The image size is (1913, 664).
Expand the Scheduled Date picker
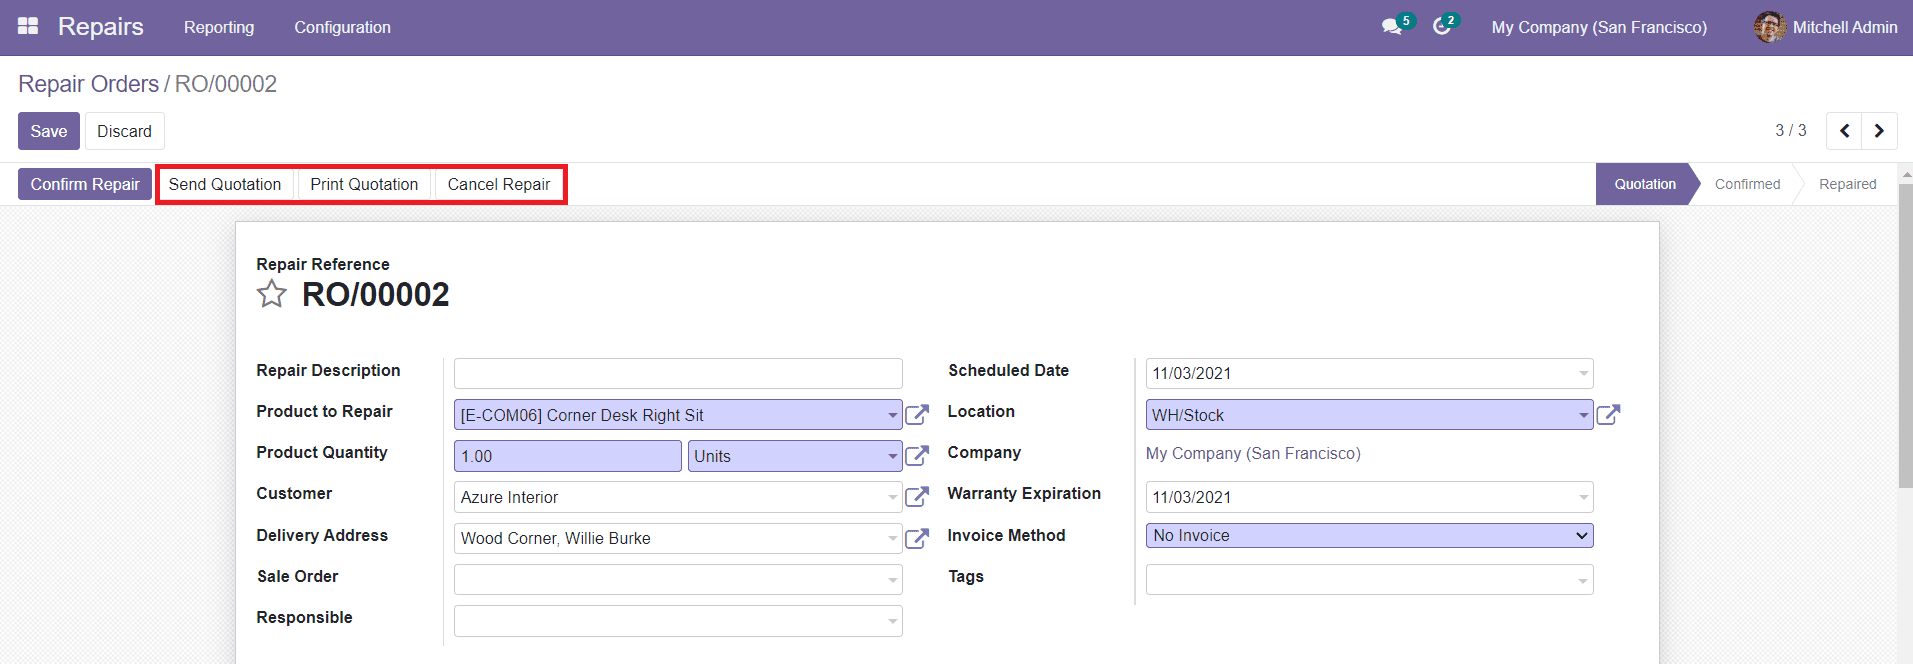1368,374
